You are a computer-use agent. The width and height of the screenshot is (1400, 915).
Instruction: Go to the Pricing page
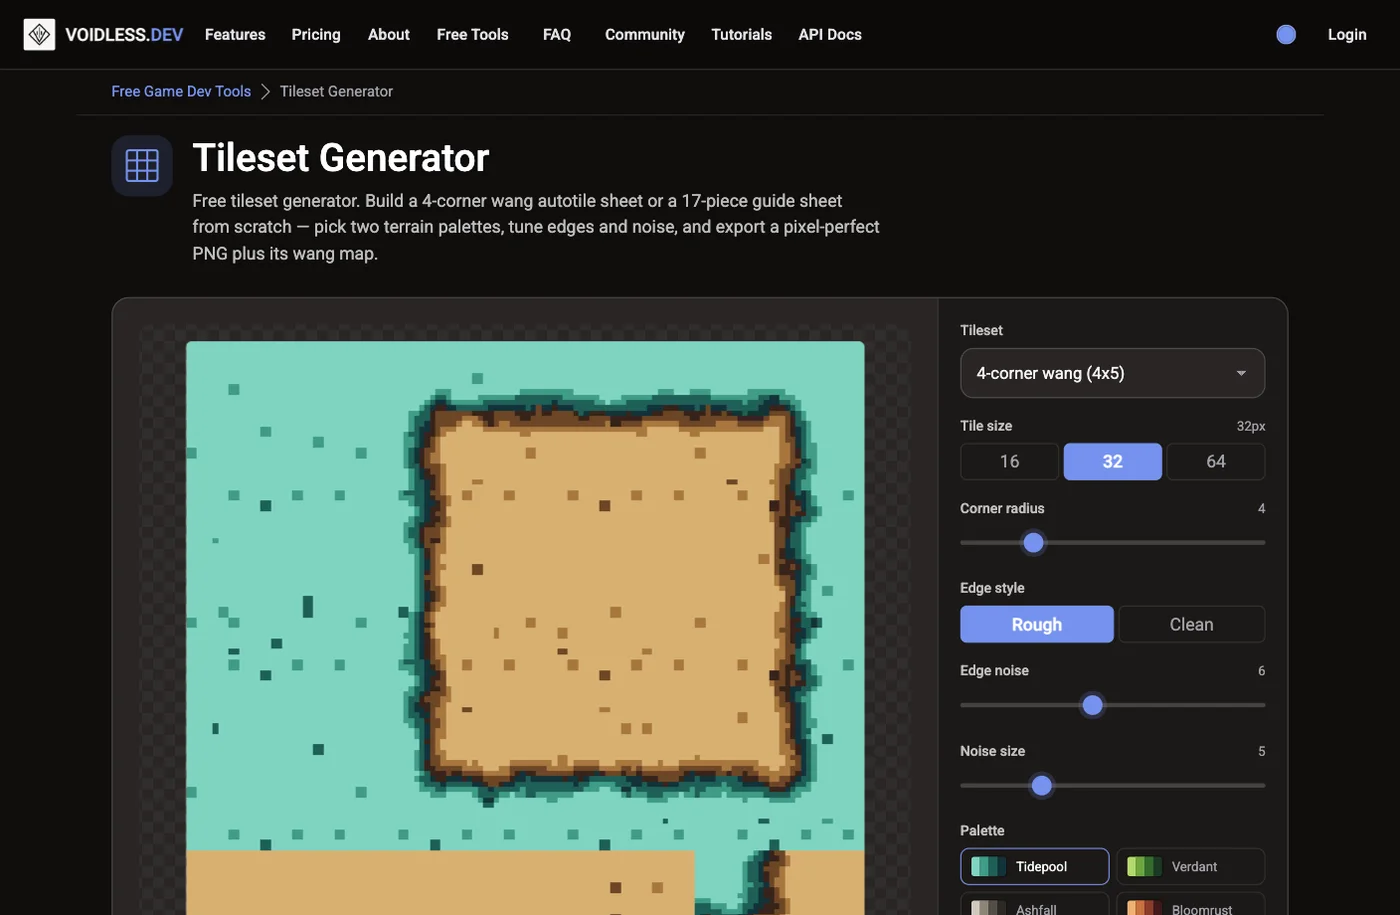click(x=316, y=34)
